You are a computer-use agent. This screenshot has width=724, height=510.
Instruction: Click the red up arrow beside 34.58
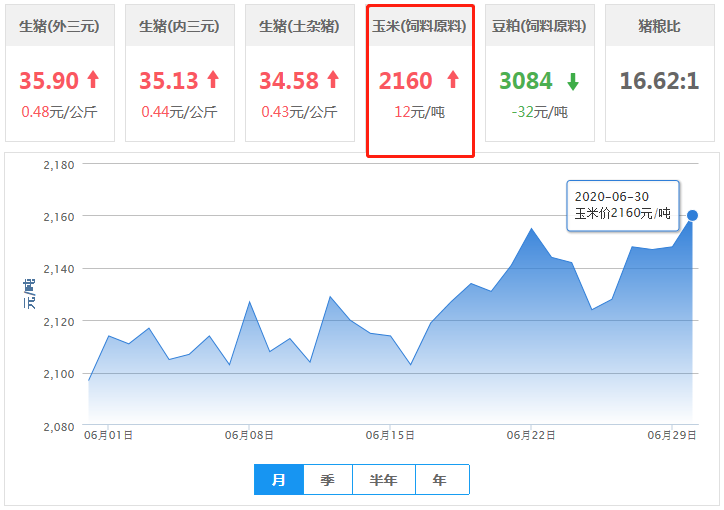click(x=333, y=80)
